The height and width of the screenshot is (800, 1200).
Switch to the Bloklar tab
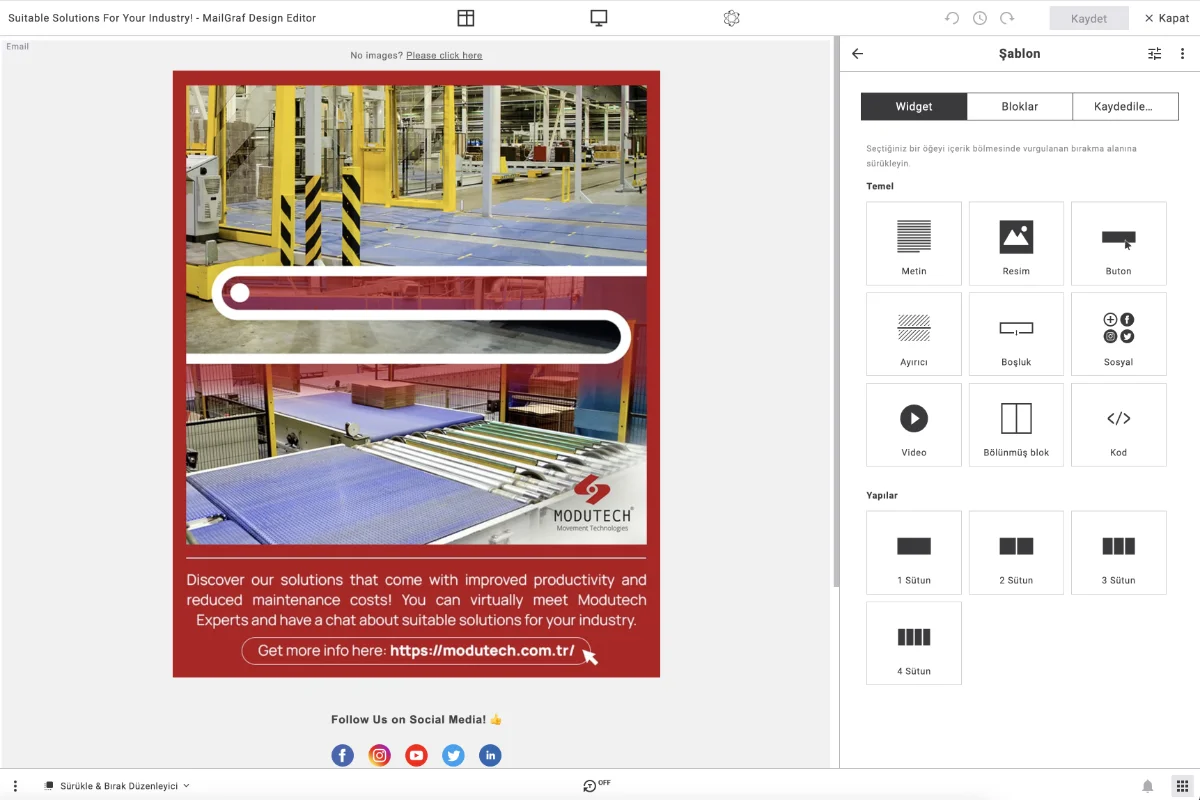[x=1019, y=106]
